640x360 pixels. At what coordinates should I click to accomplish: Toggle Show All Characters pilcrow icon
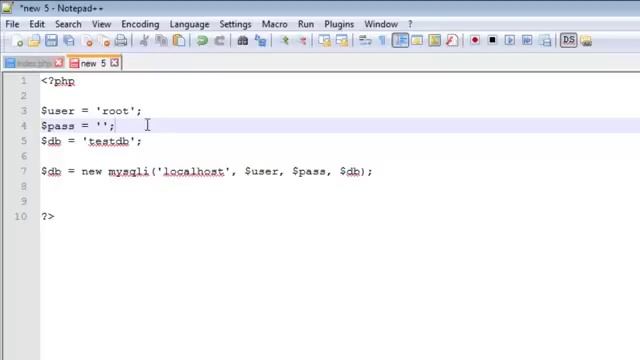(382, 40)
